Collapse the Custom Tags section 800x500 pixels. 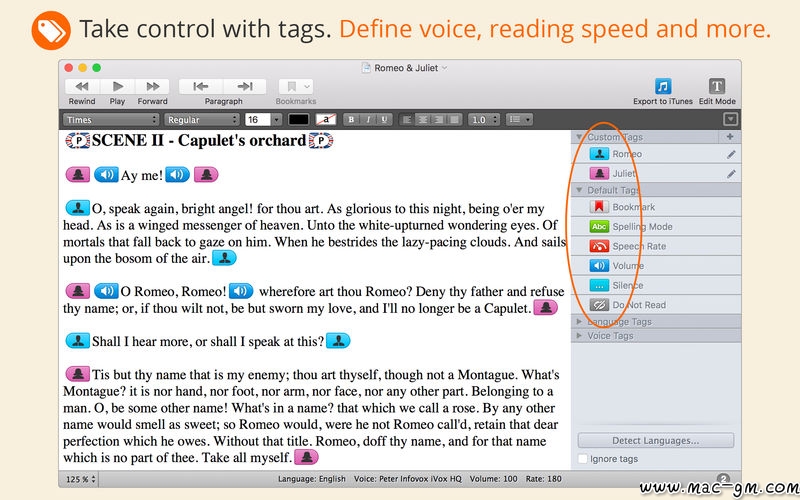coord(579,137)
